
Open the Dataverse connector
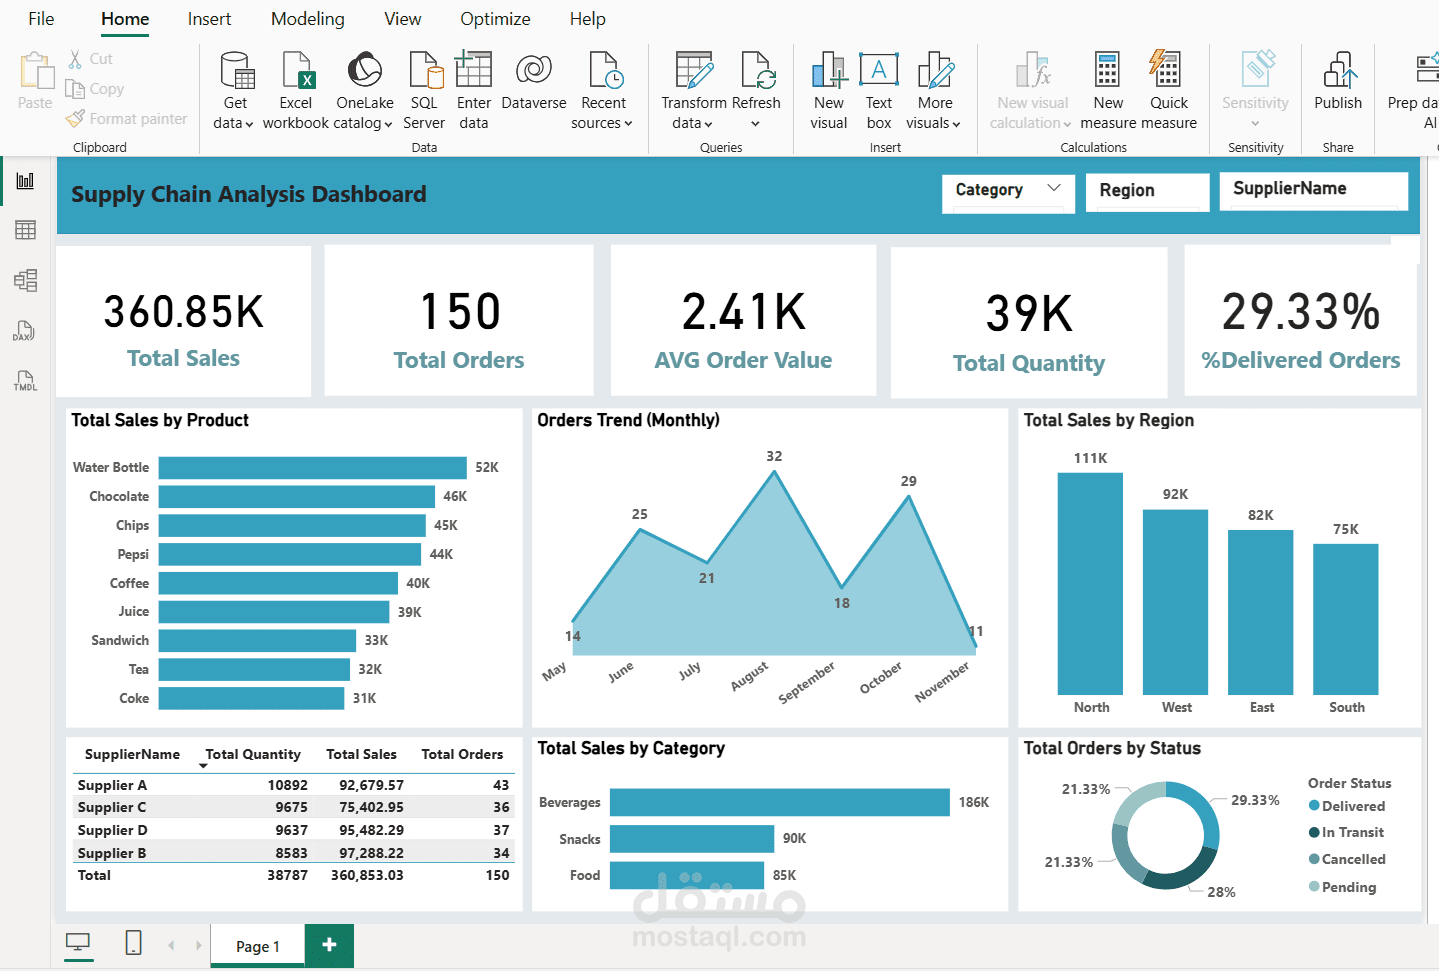(533, 82)
